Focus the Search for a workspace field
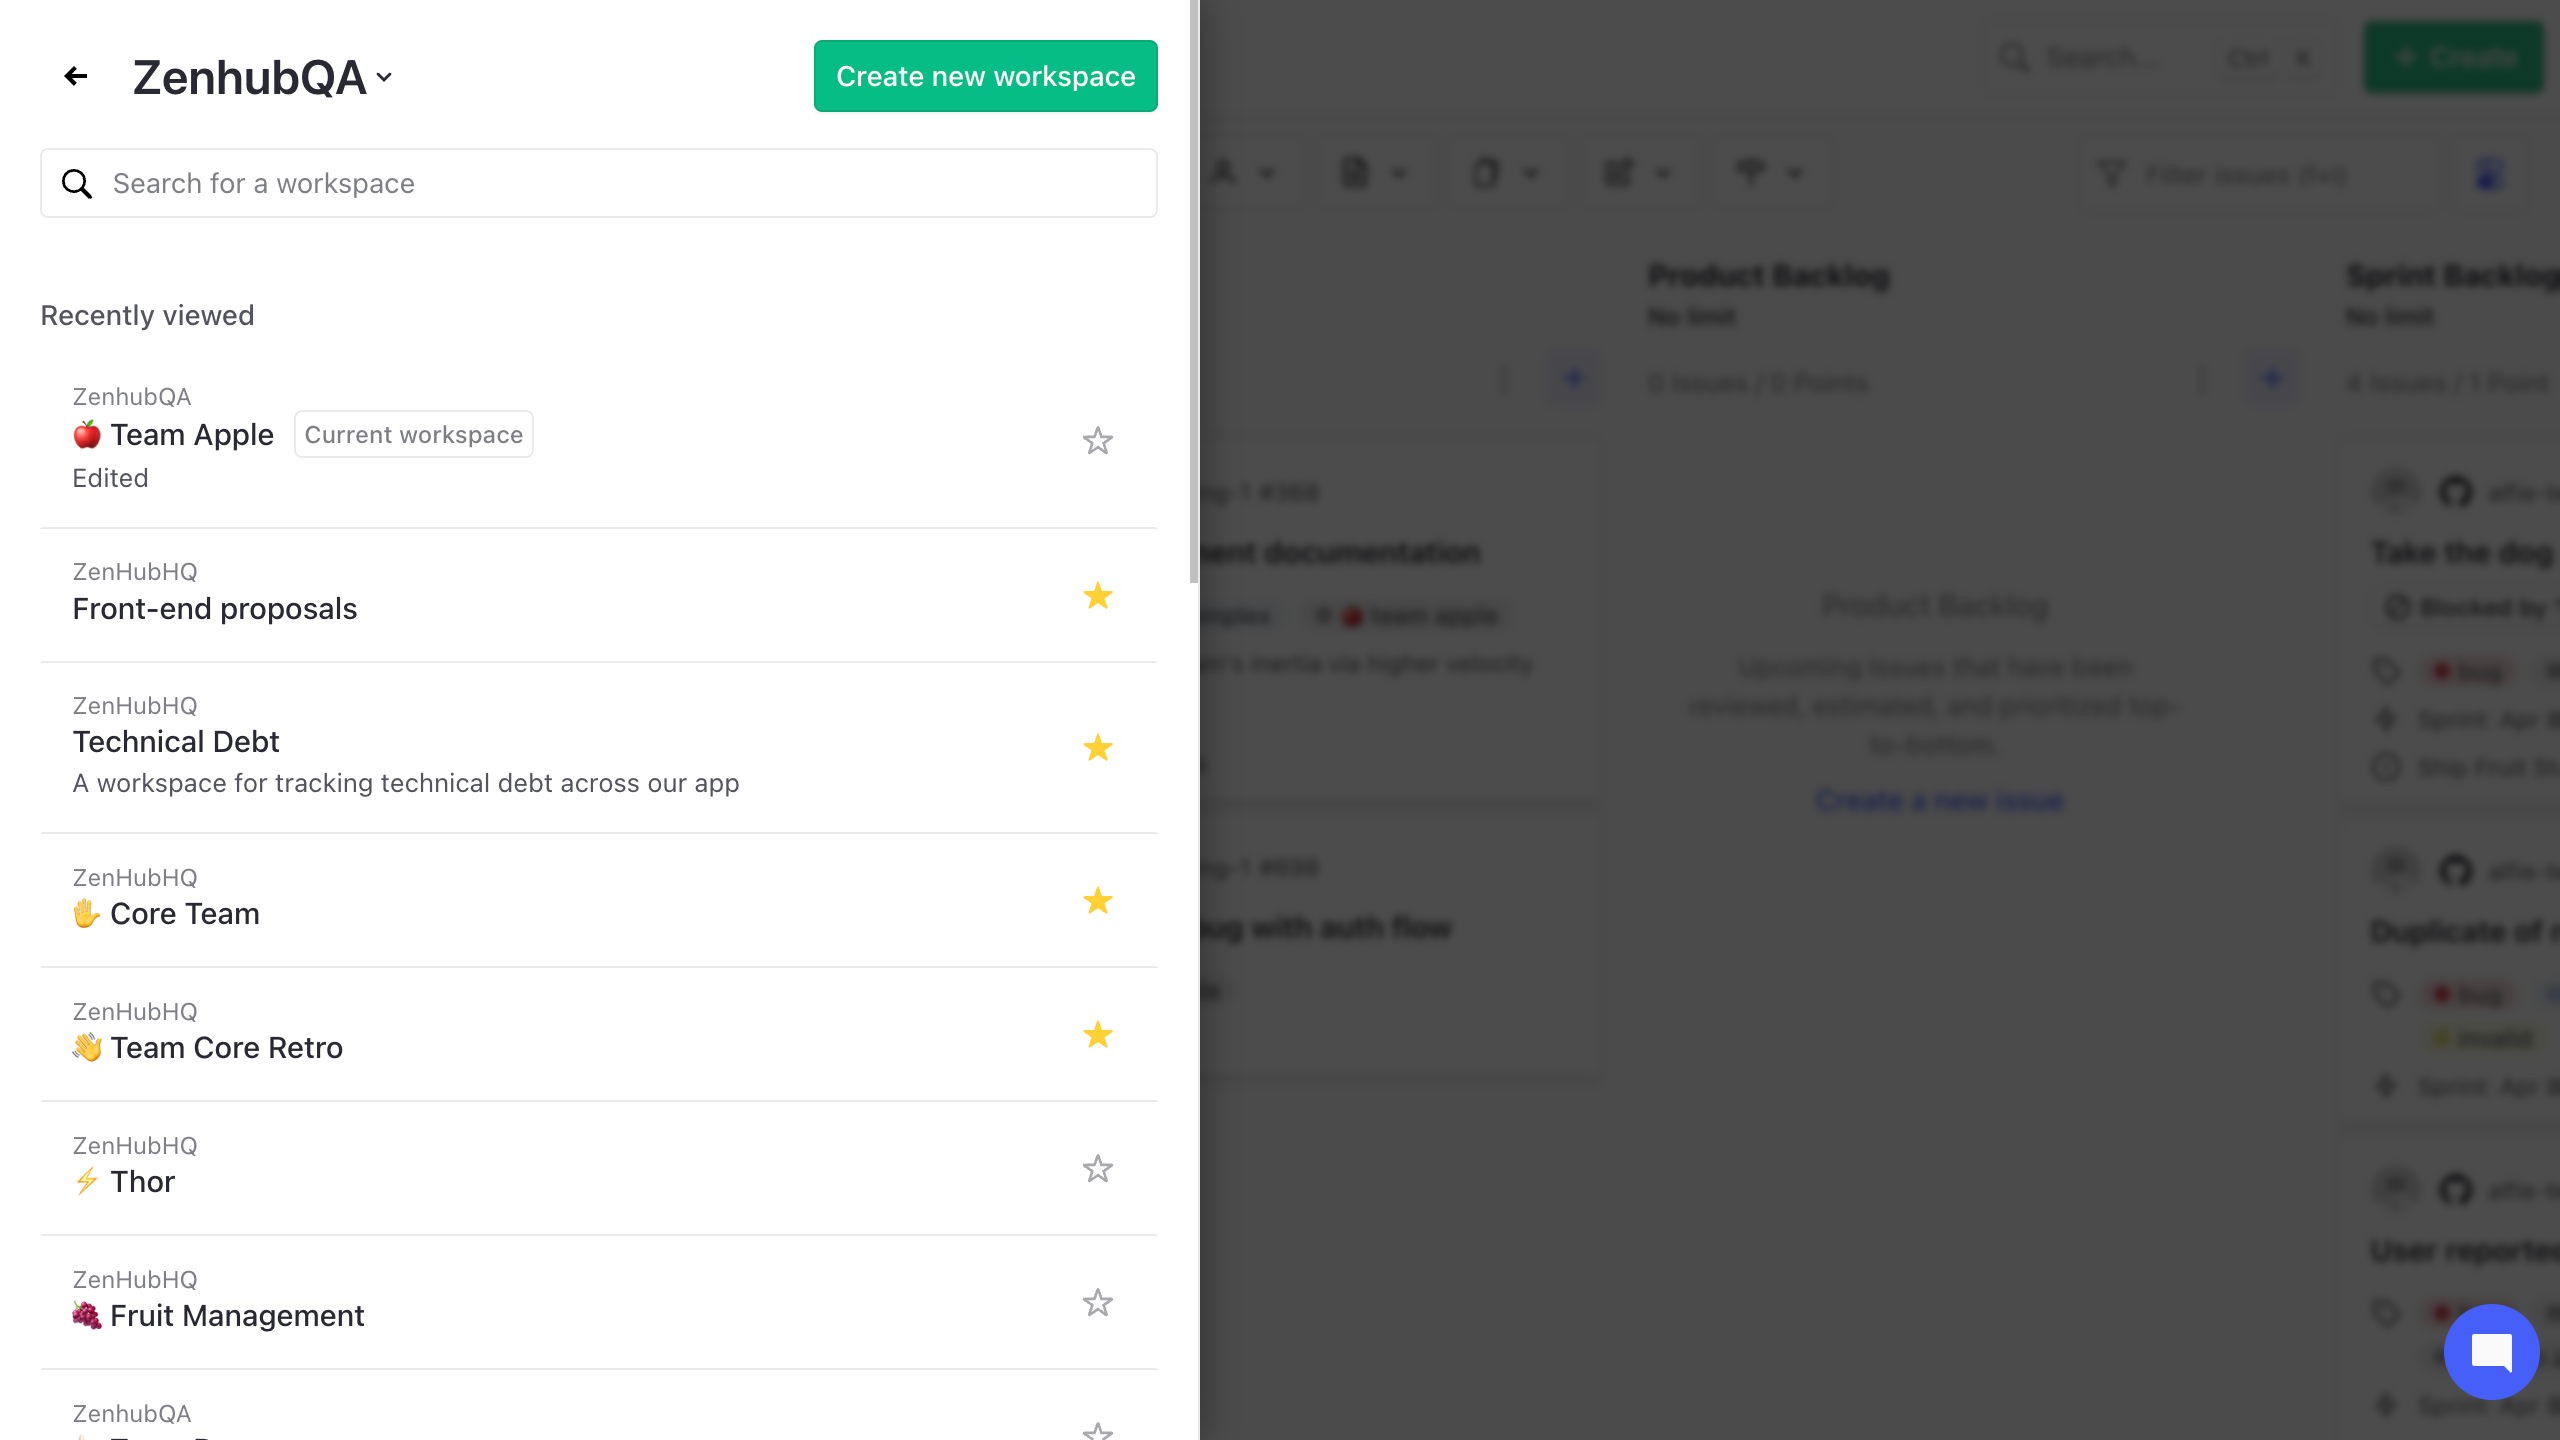The height and width of the screenshot is (1440, 2560). coord(599,183)
